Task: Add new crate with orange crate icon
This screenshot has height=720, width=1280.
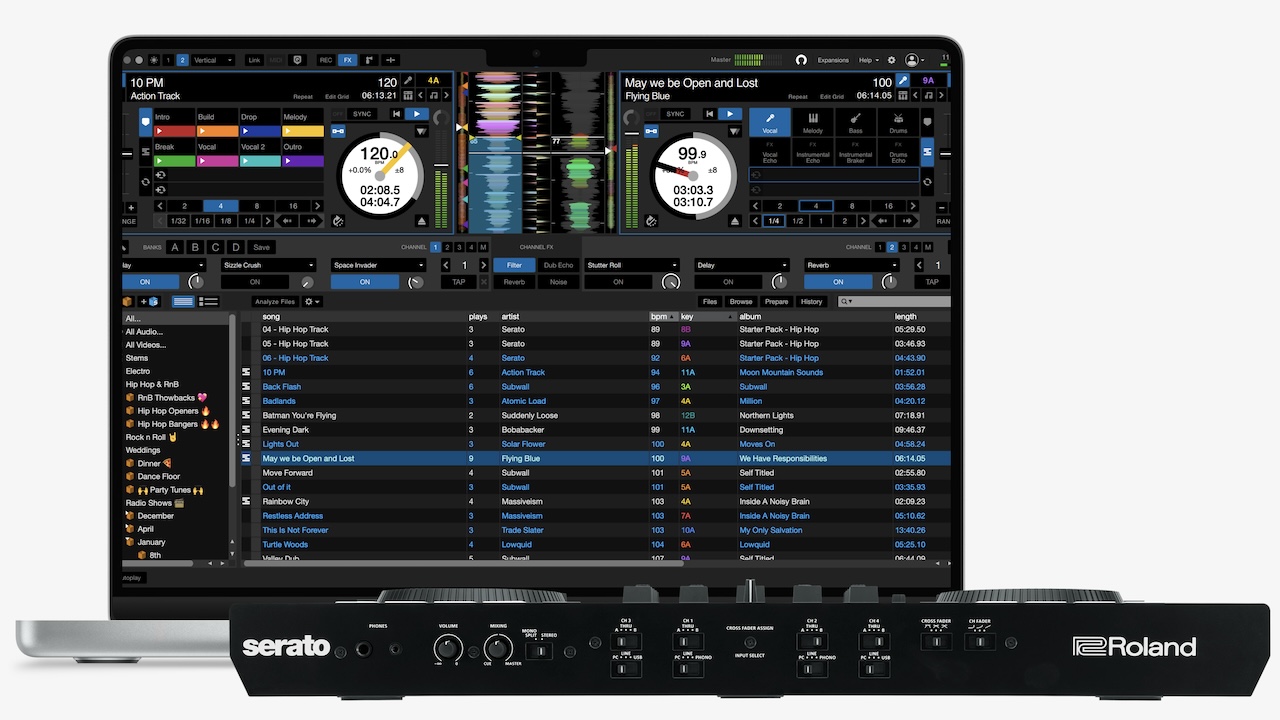Action: click(x=127, y=301)
